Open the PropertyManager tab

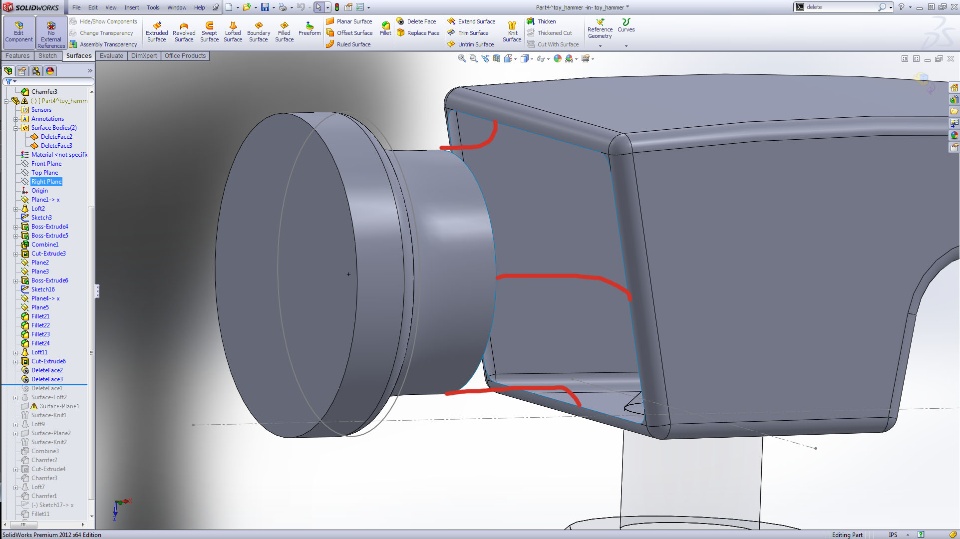(23, 71)
